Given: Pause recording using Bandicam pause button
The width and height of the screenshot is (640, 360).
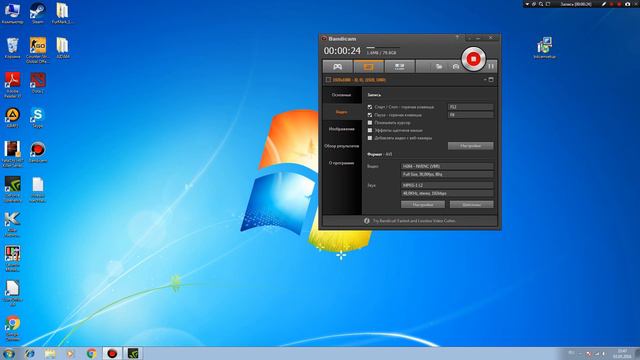Looking at the screenshot, I should point(491,66).
